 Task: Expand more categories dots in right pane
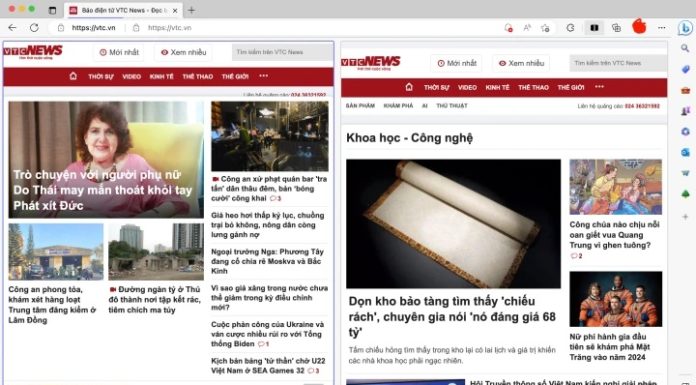coord(600,87)
